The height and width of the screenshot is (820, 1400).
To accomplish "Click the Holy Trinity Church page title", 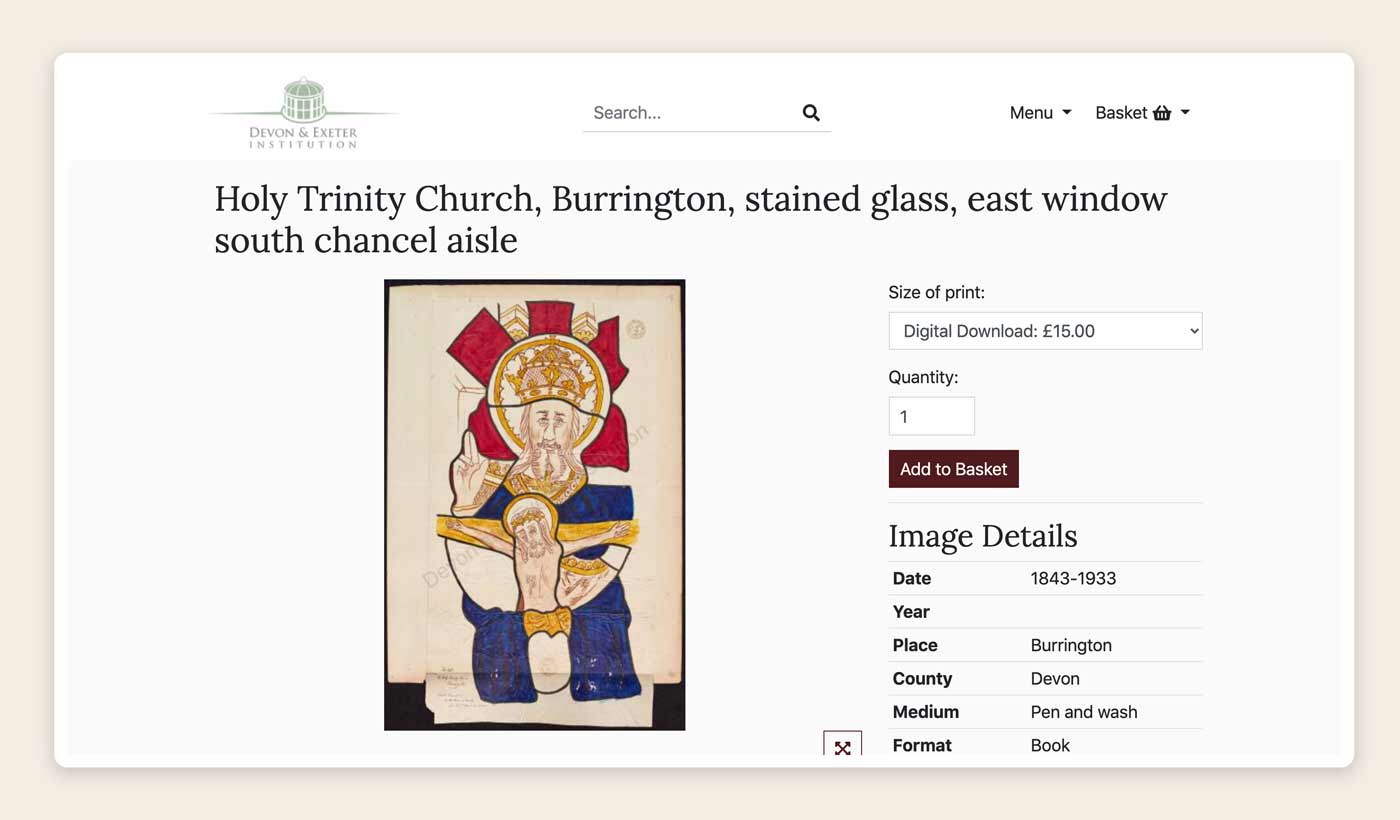I will (690, 219).
